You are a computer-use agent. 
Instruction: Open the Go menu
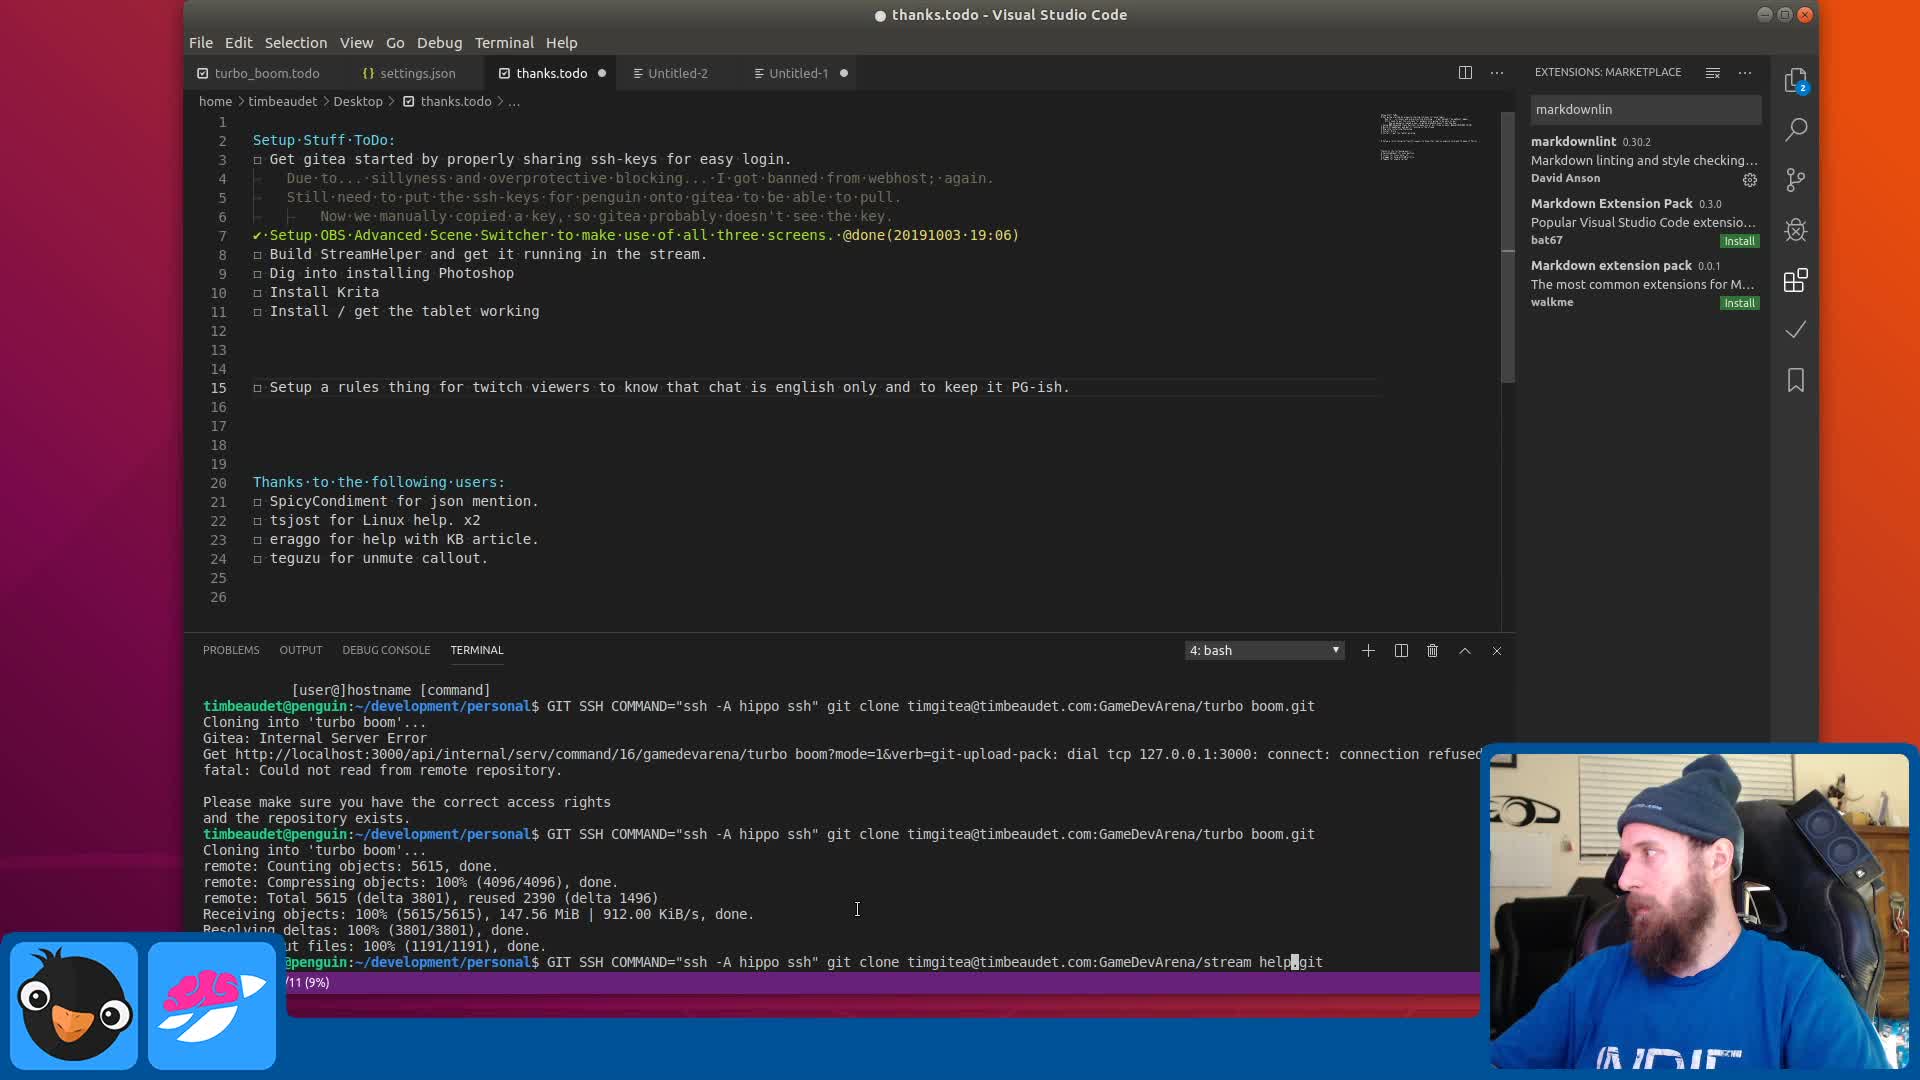click(395, 43)
